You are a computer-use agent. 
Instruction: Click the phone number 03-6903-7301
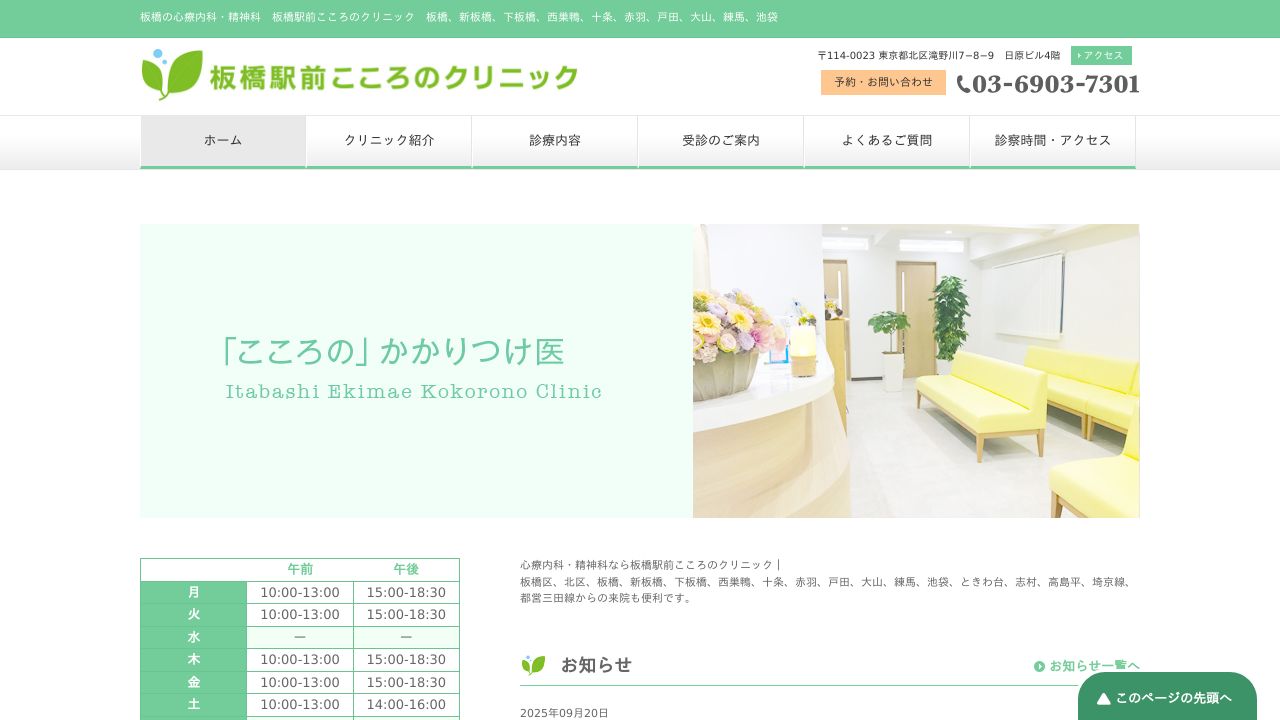click(x=1055, y=84)
